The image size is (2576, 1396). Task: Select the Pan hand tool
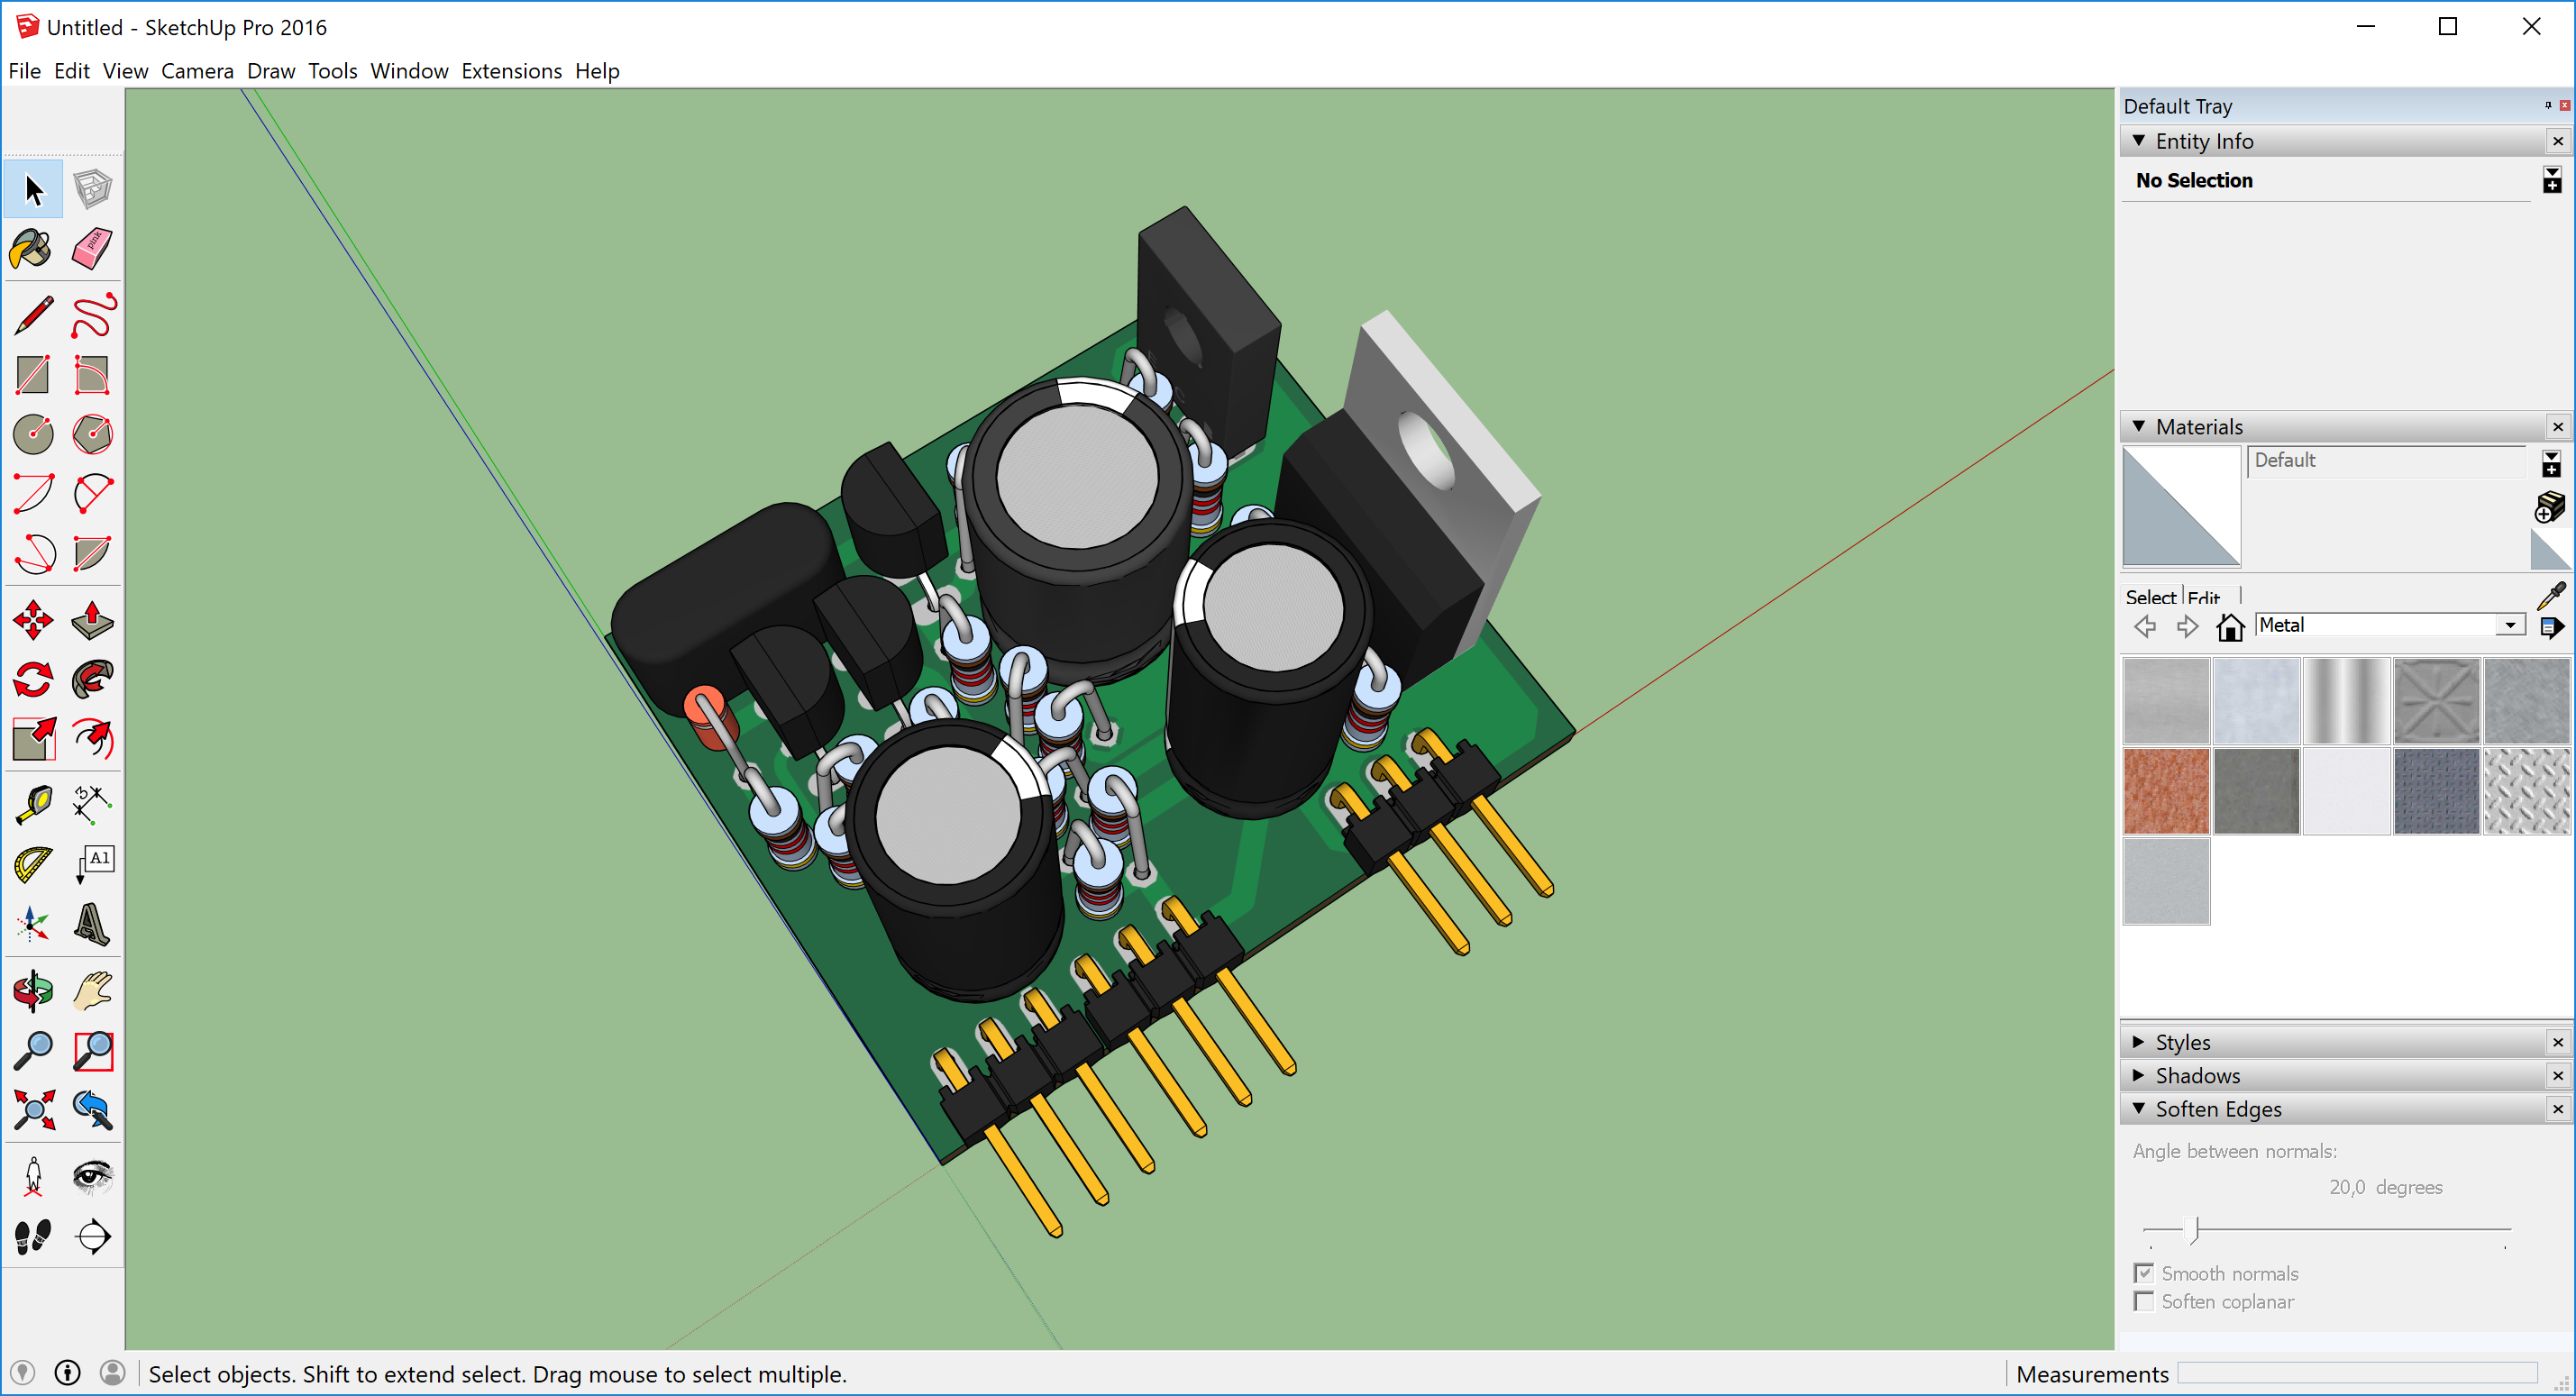[x=92, y=992]
